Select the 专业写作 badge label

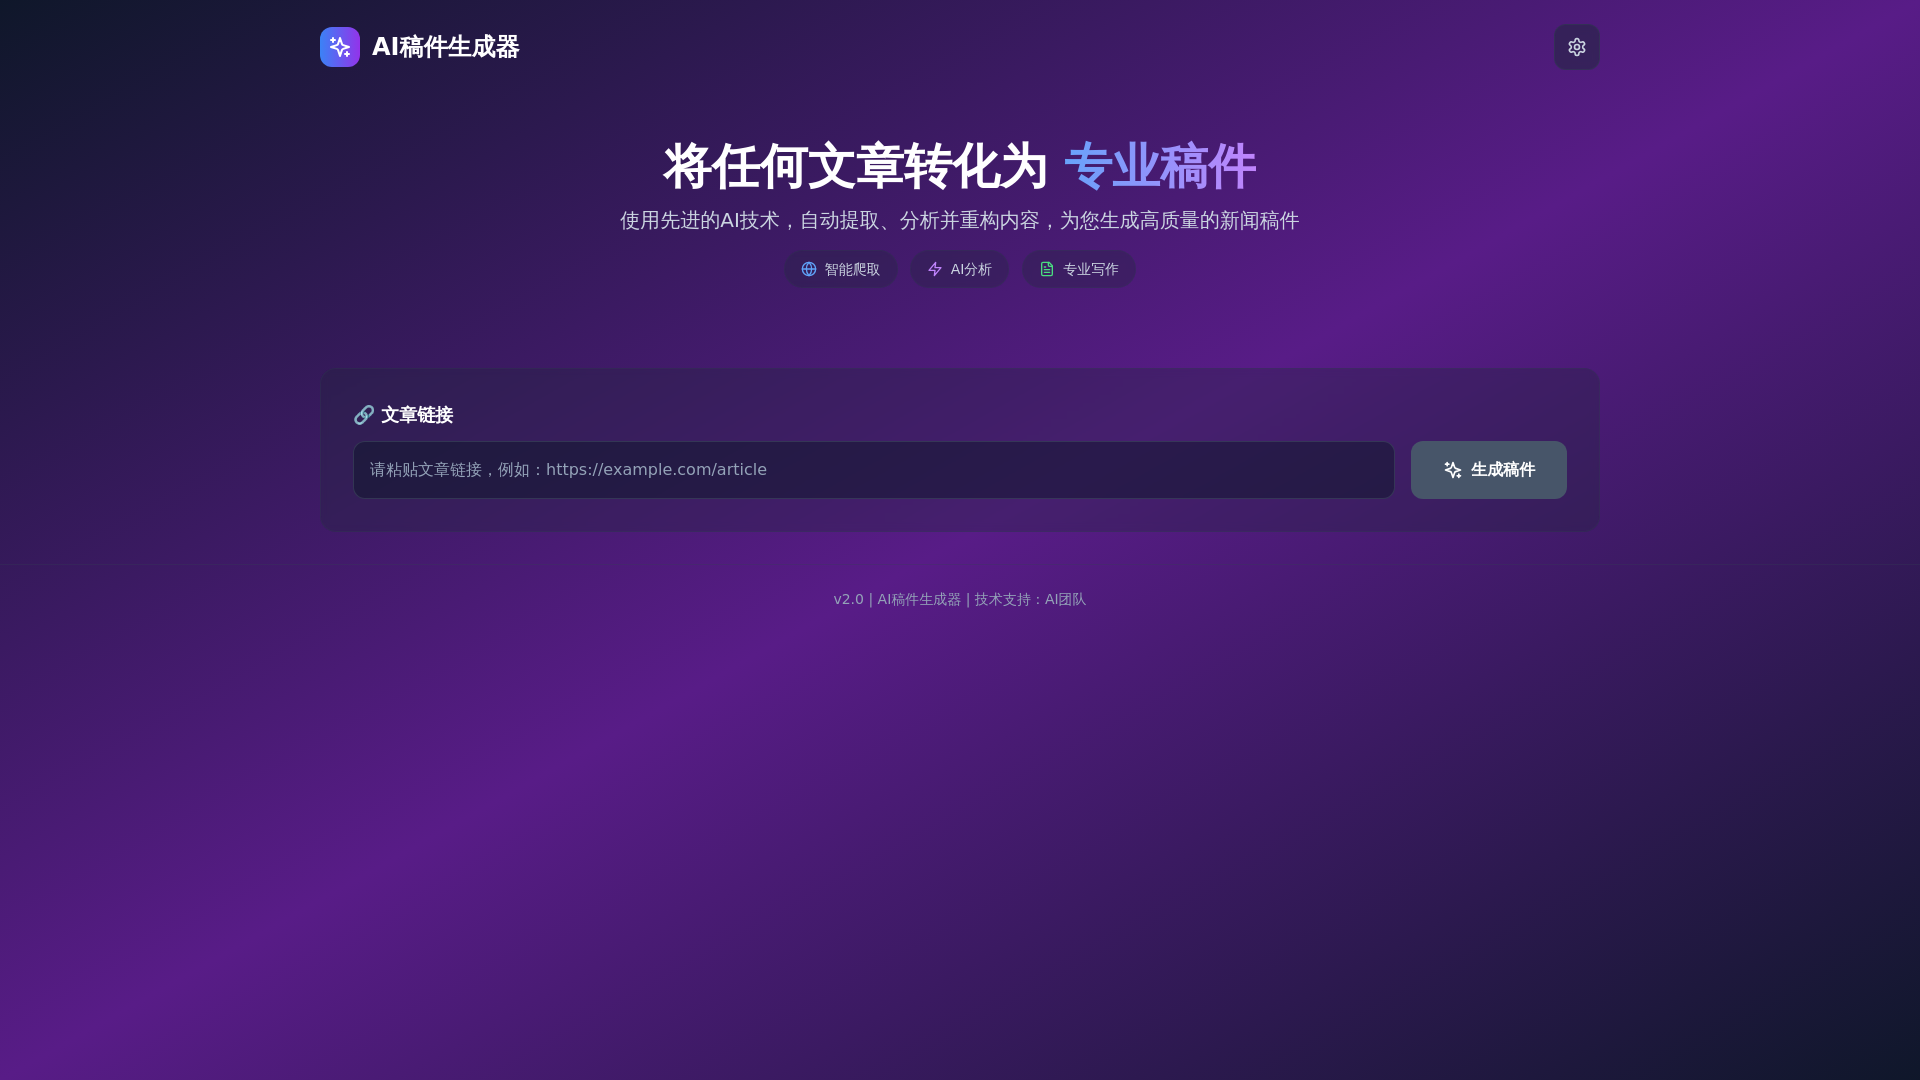click(1090, 269)
